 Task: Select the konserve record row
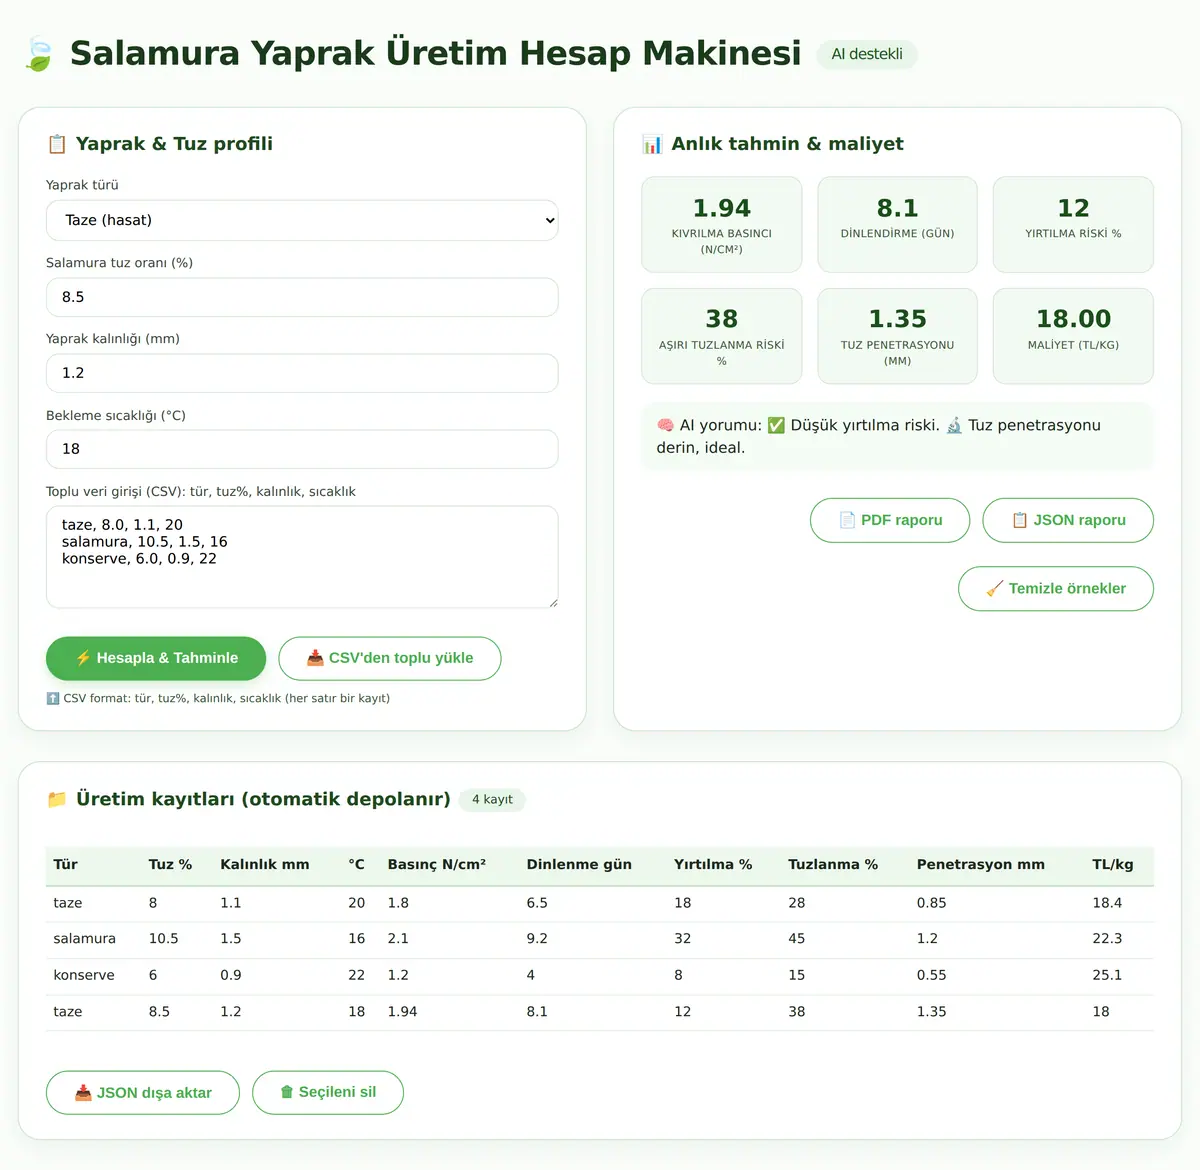pyautogui.click(x=600, y=975)
